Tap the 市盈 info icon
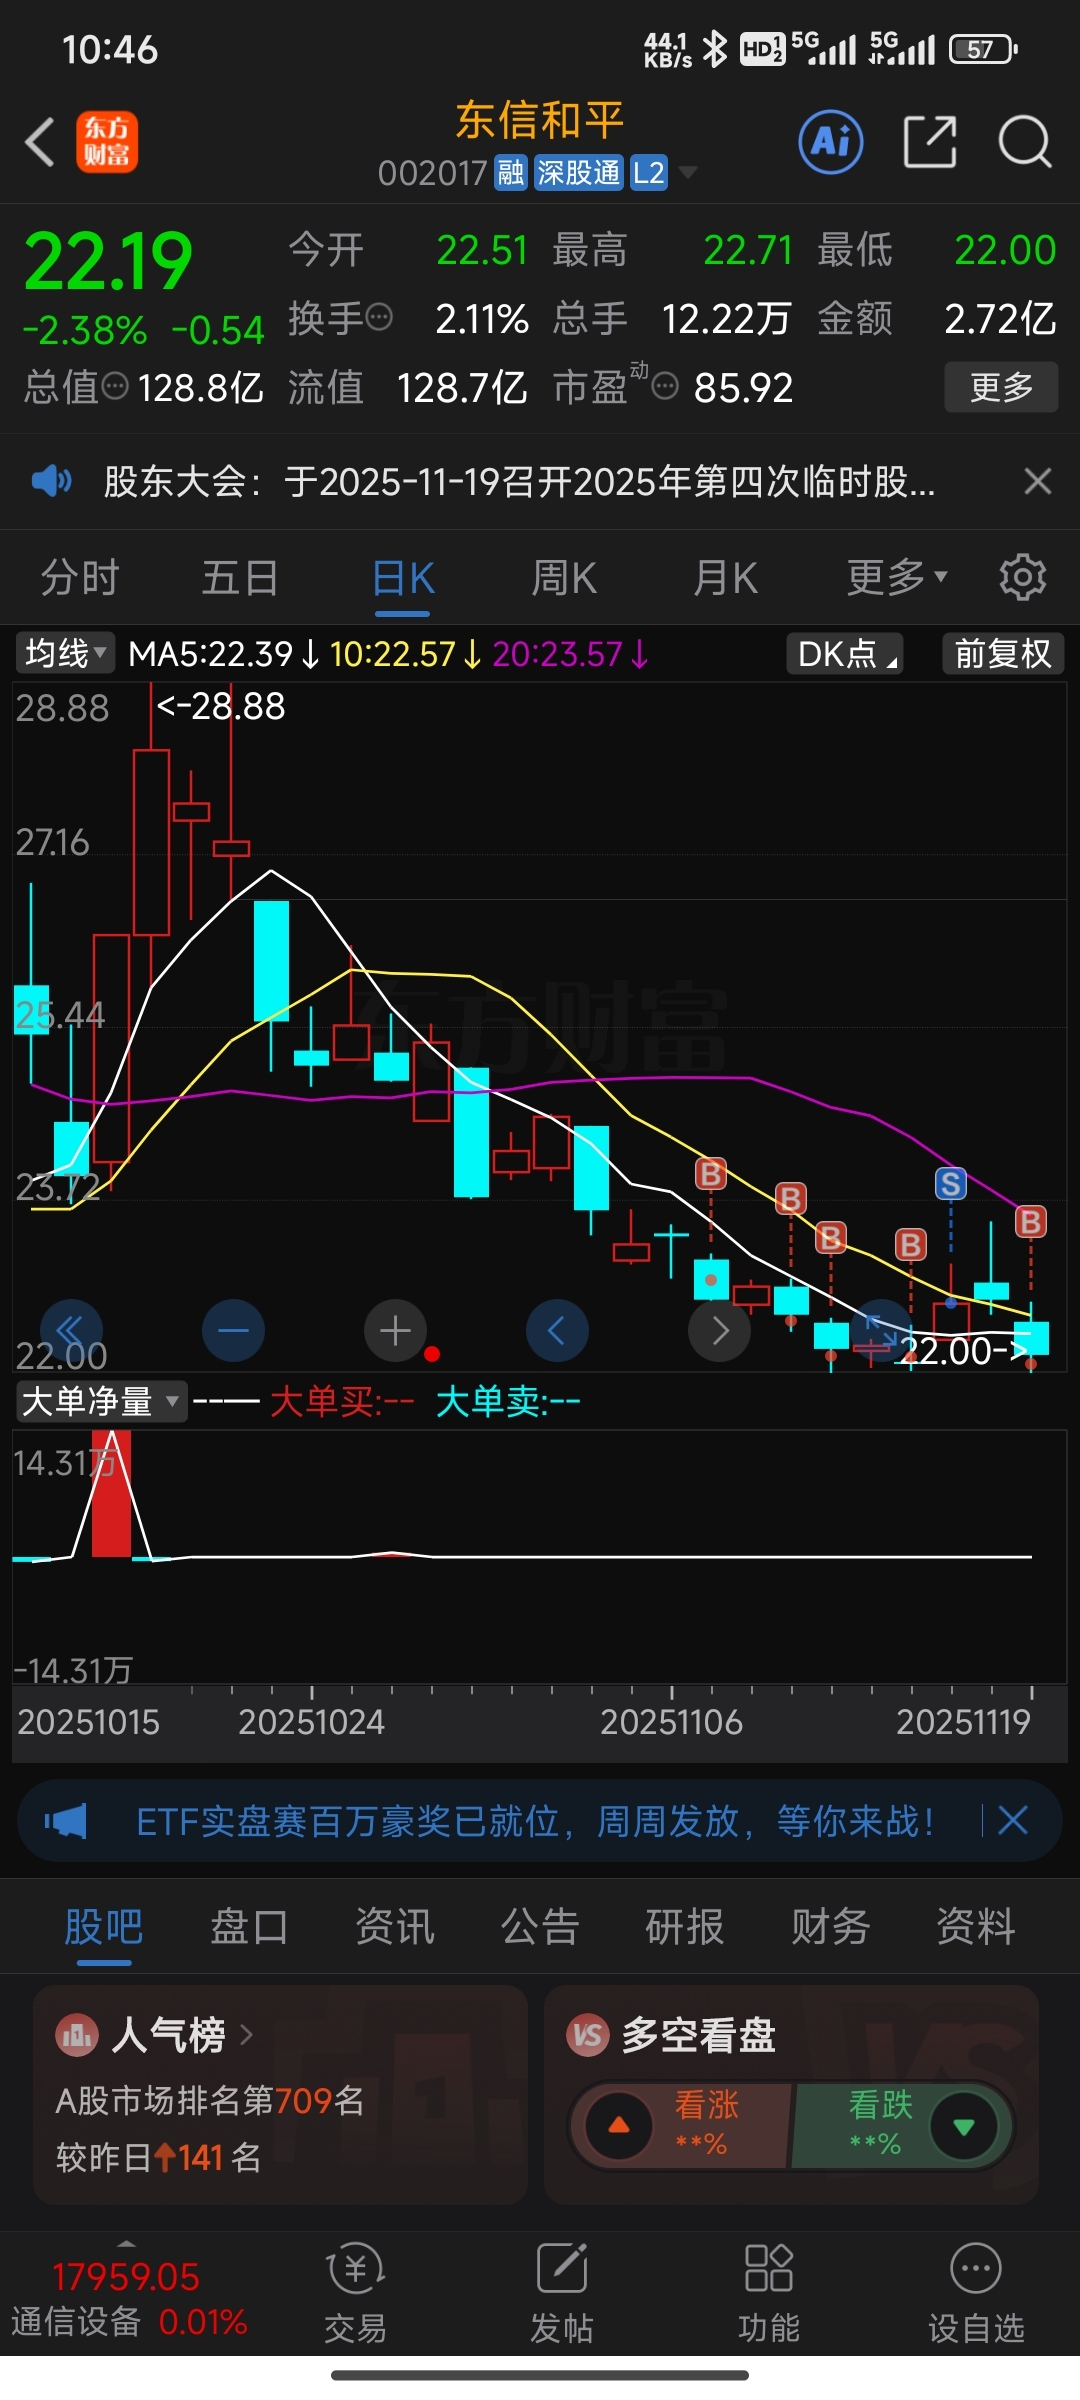The height and width of the screenshot is (2400, 1080). [x=665, y=385]
